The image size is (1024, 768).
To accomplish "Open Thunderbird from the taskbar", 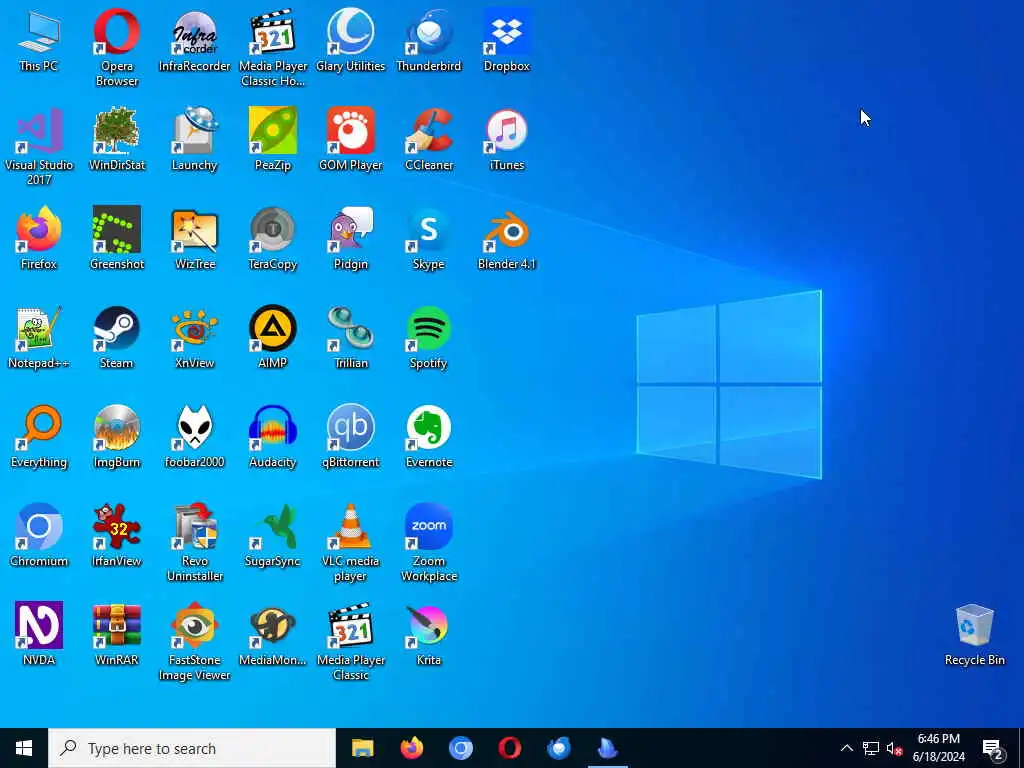I will pyautogui.click(x=558, y=748).
